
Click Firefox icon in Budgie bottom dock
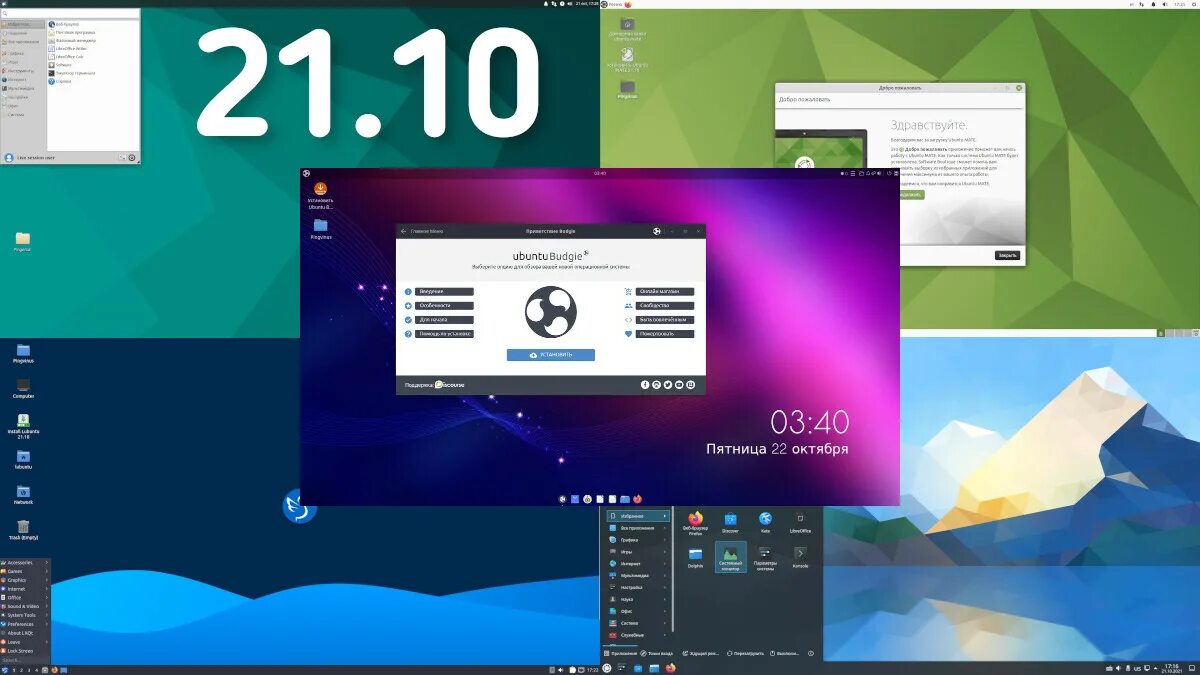point(637,499)
